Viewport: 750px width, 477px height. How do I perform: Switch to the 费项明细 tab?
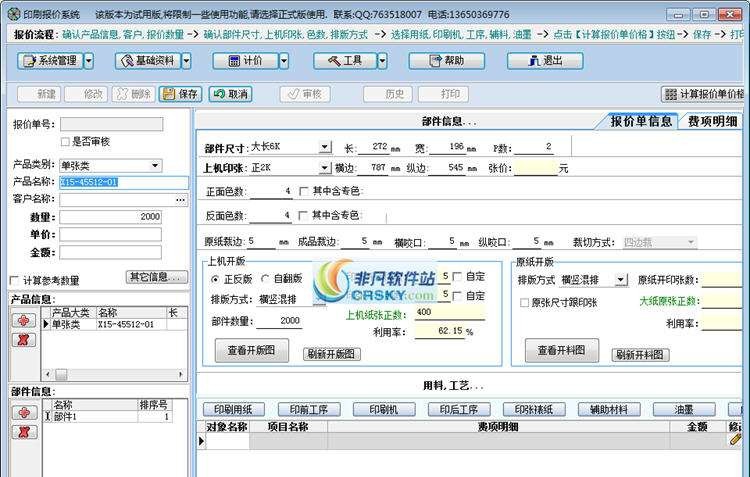[x=712, y=121]
